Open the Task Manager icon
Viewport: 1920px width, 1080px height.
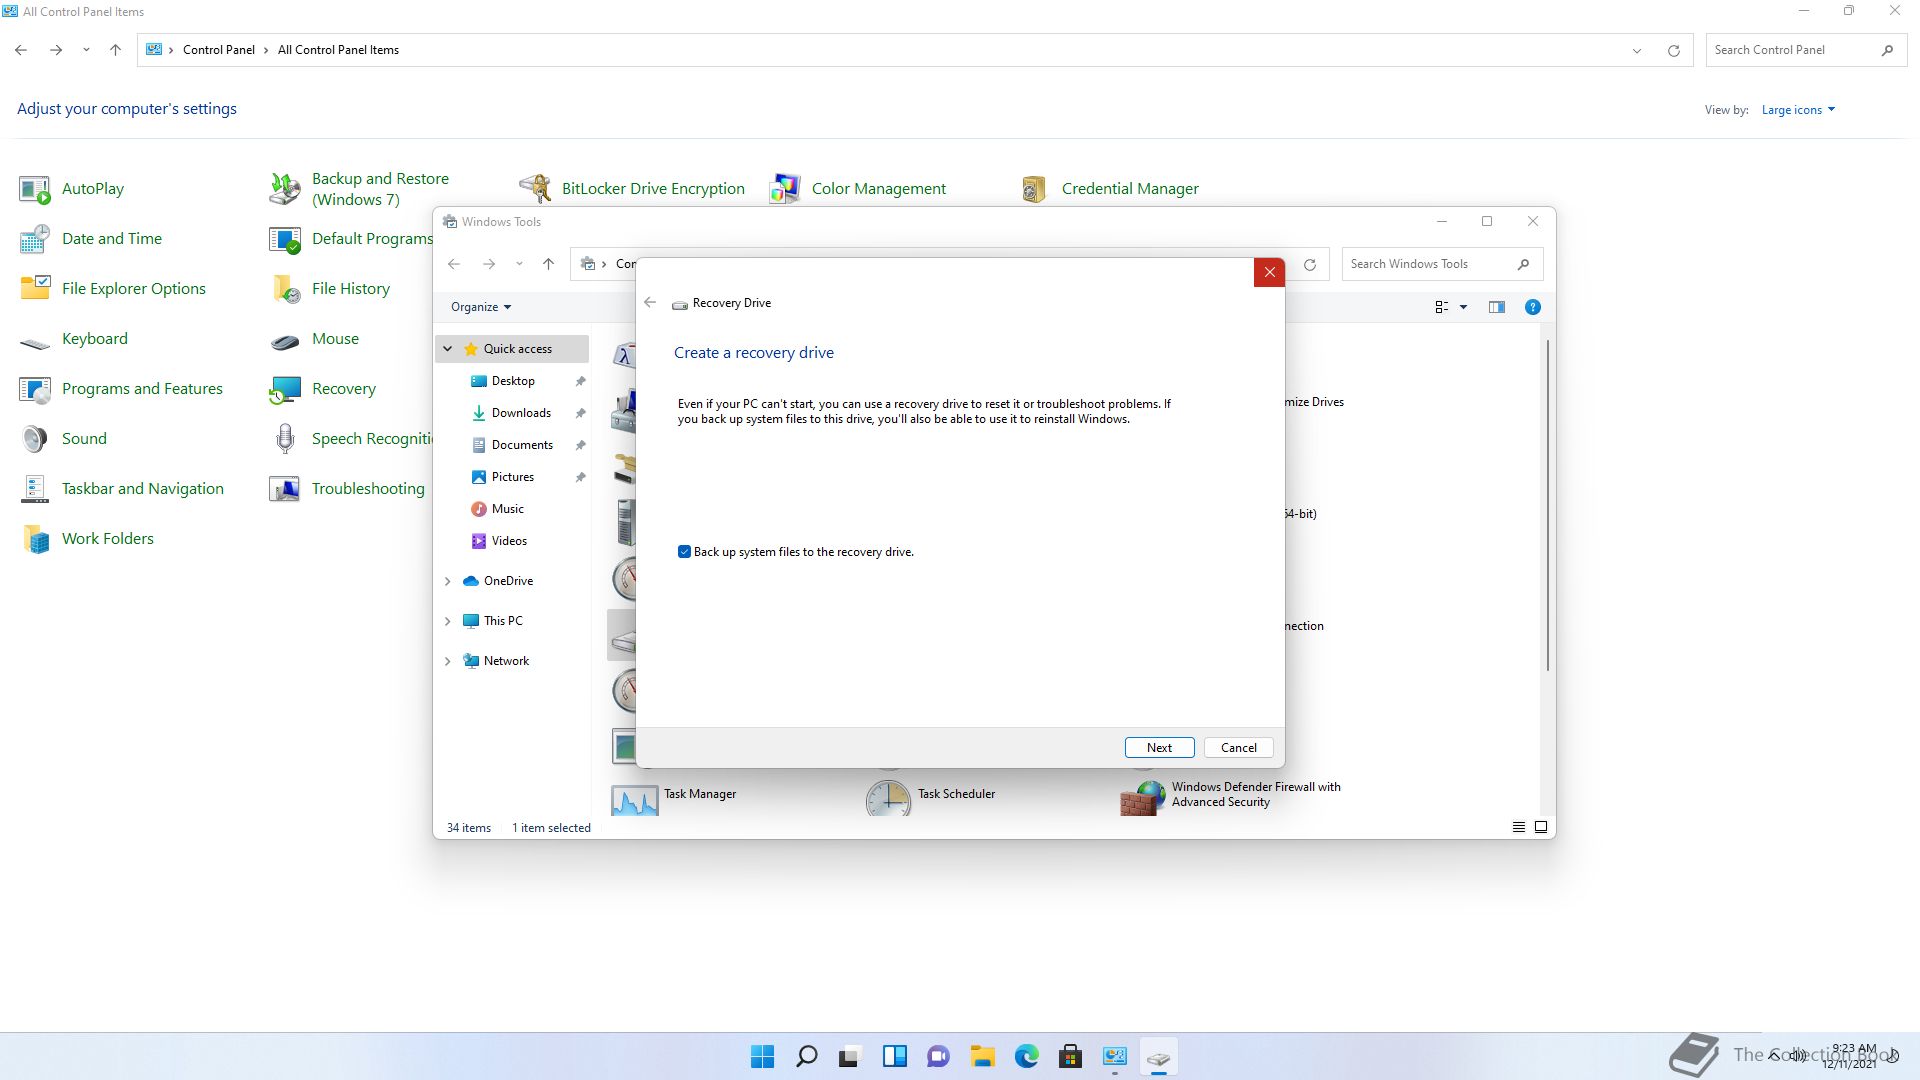[635, 797]
